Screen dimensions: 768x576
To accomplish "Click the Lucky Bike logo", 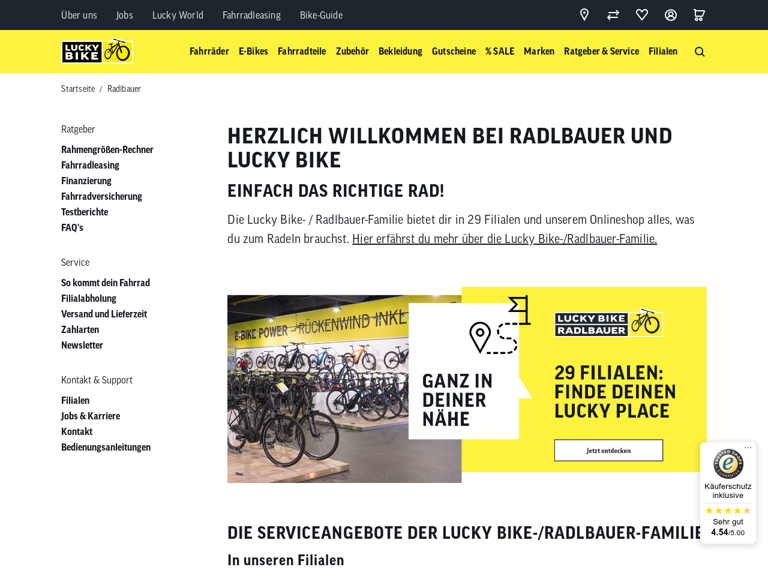I will (x=96, y=51).
